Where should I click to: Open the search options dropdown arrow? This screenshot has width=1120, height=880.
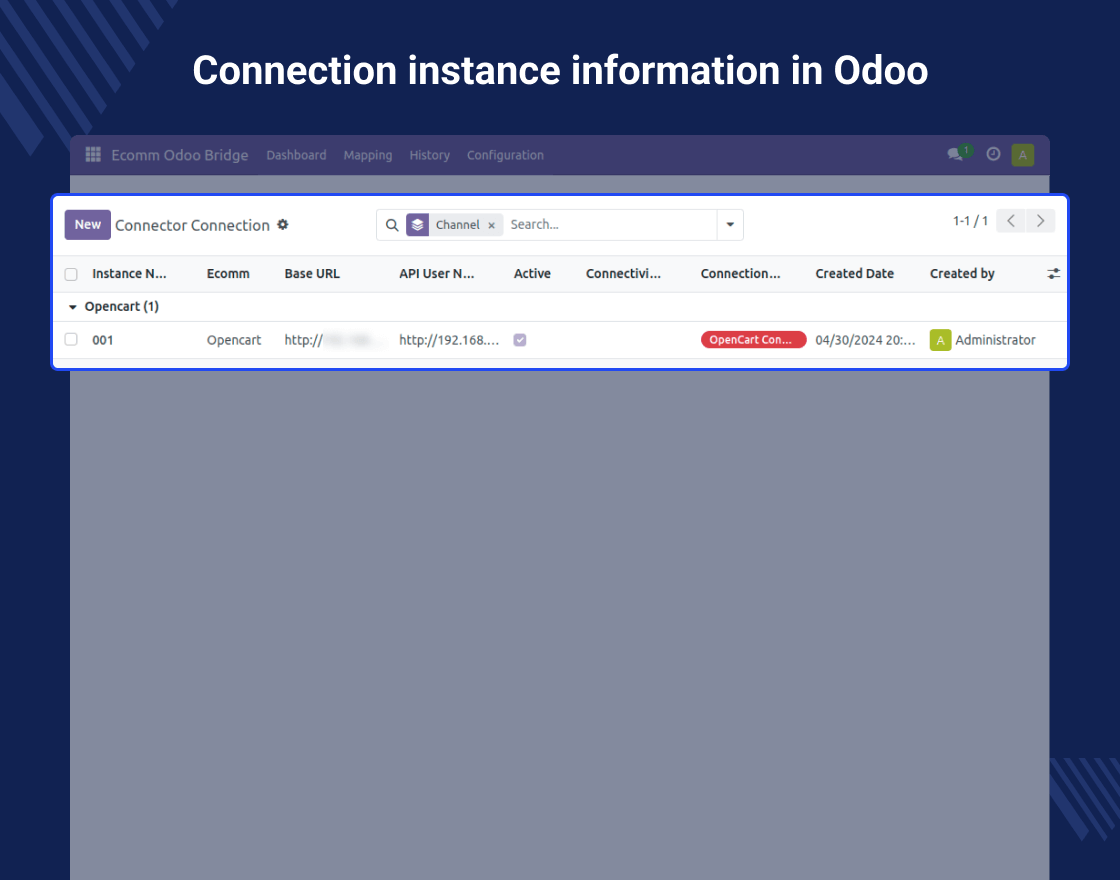(730, 224)
